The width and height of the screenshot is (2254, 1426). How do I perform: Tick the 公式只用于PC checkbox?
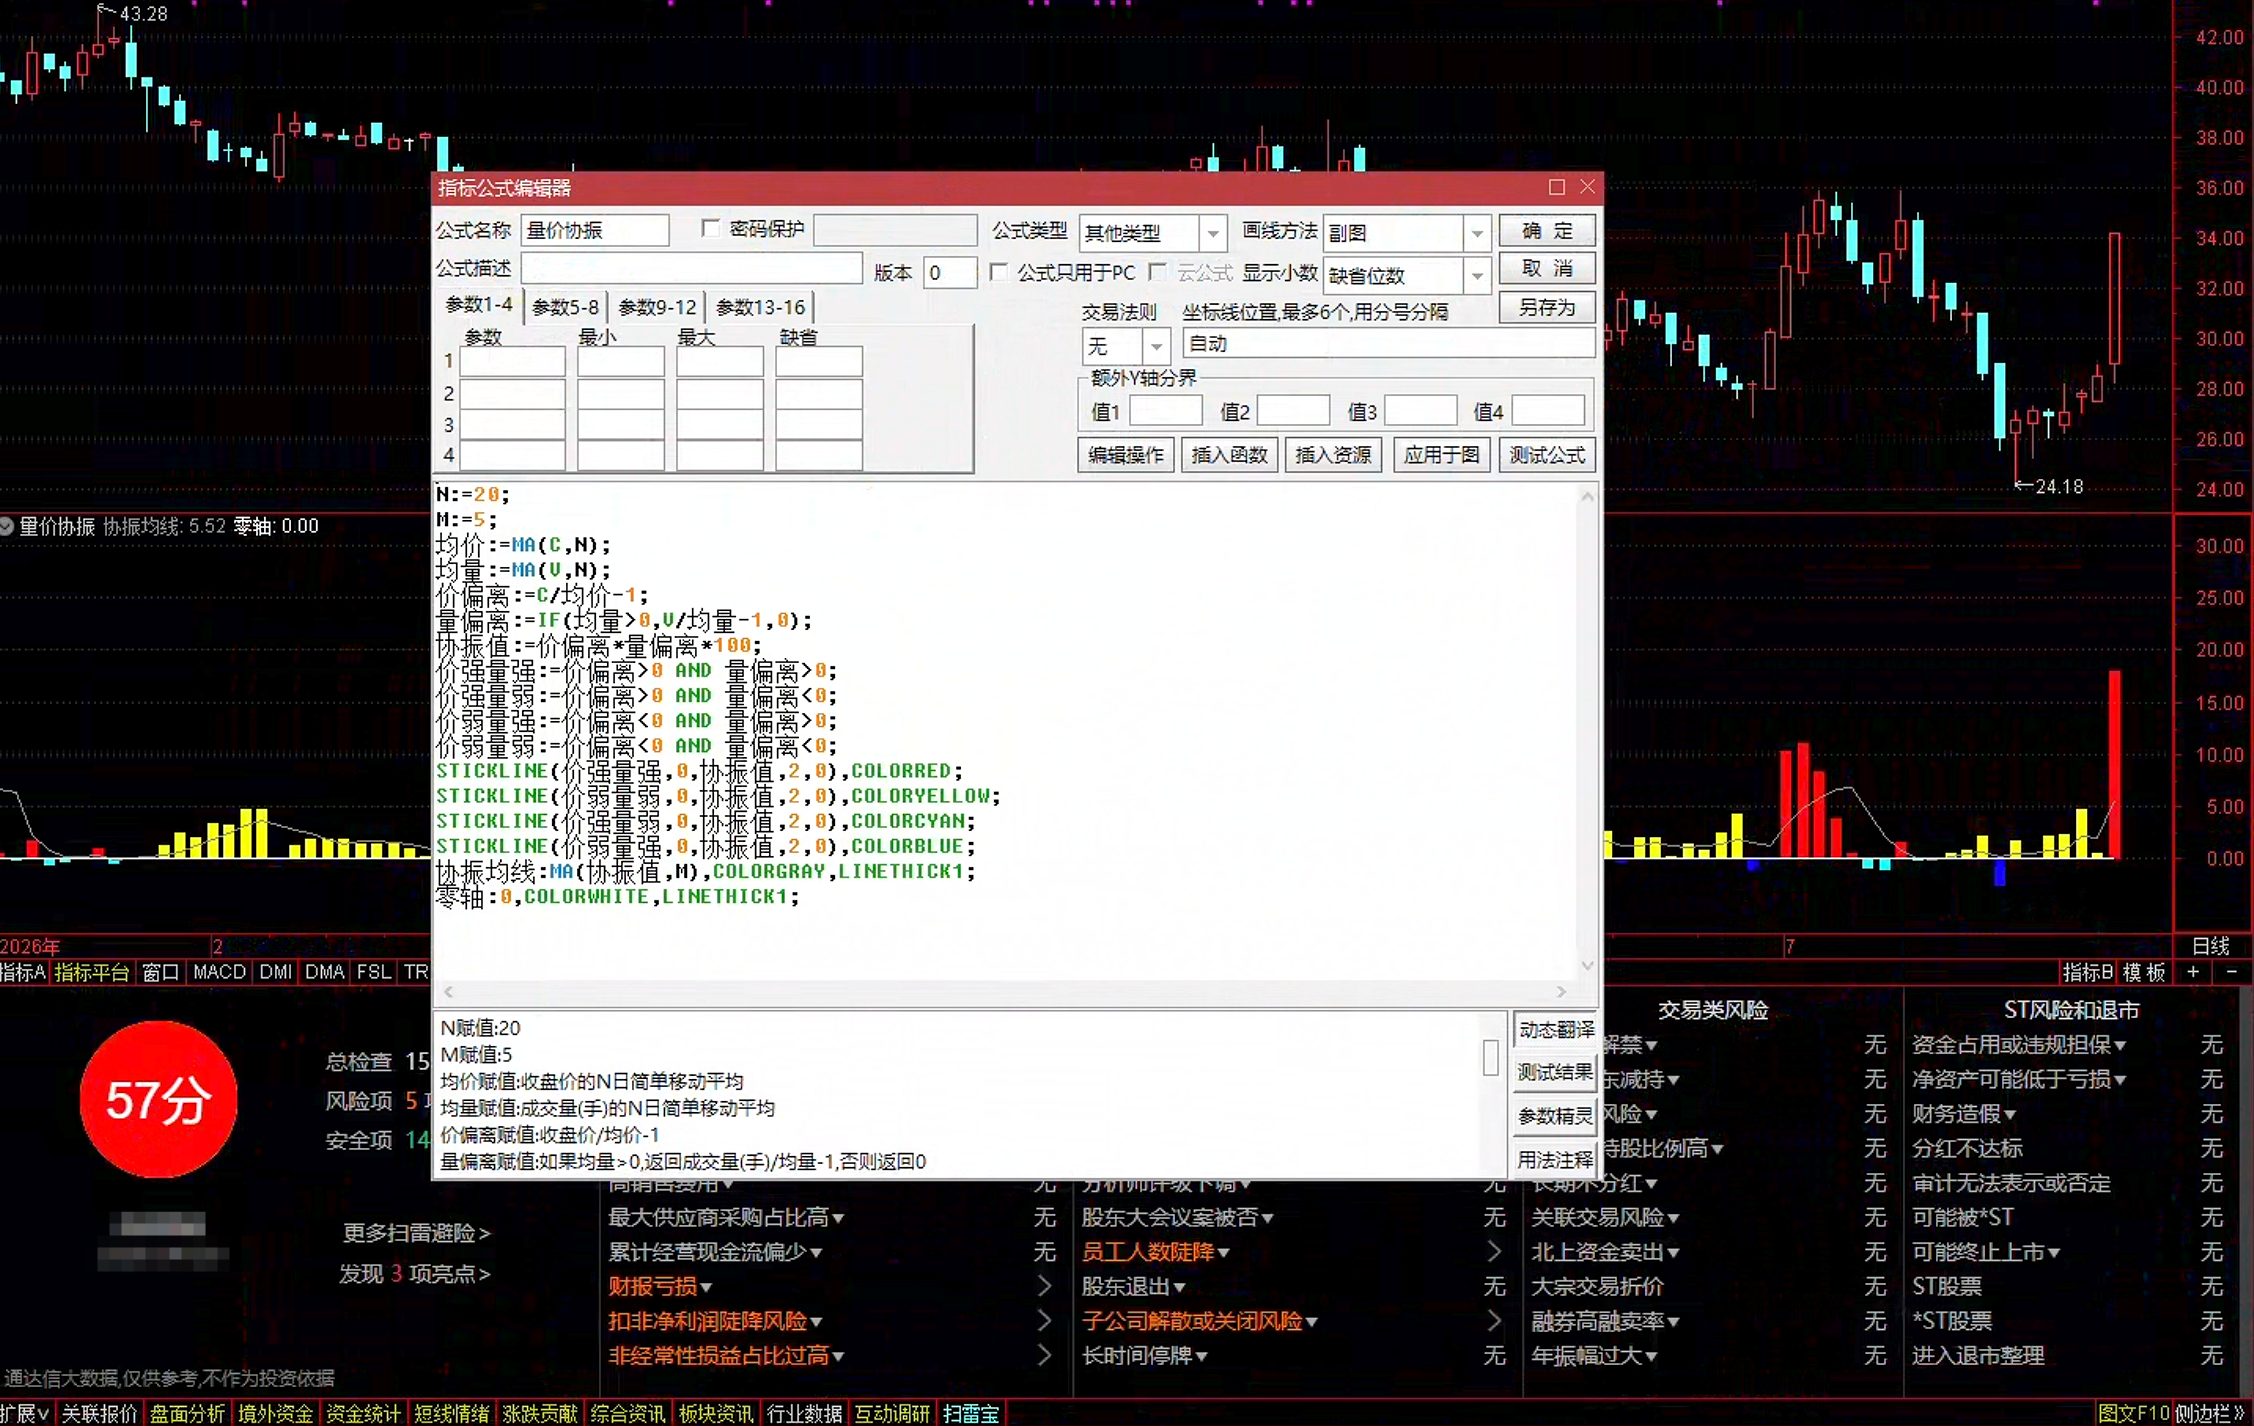click(998, 272)
